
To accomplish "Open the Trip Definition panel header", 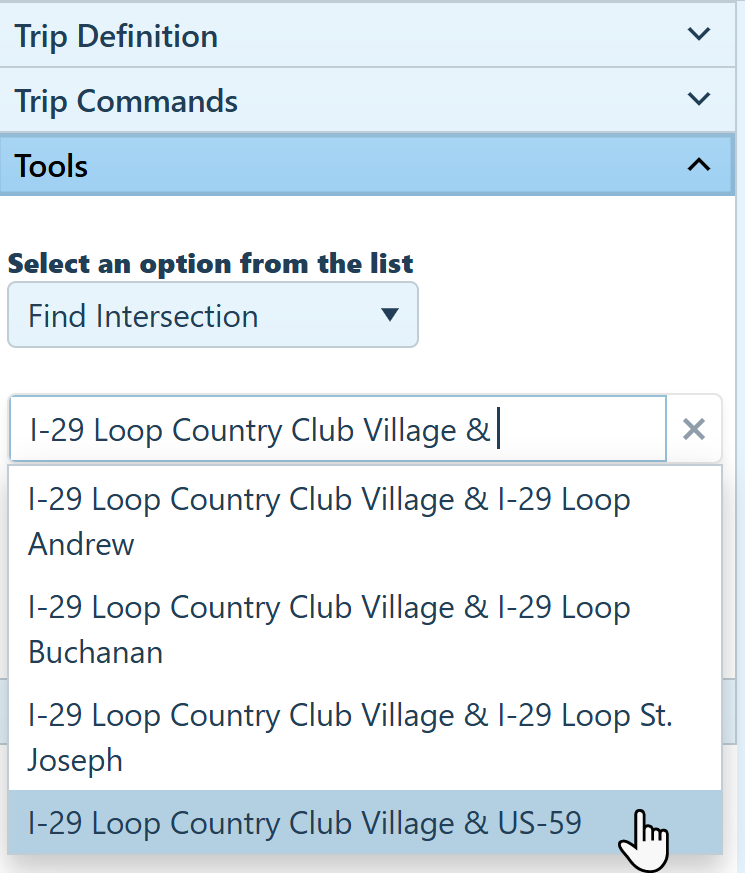I will [x=116, y=36].
